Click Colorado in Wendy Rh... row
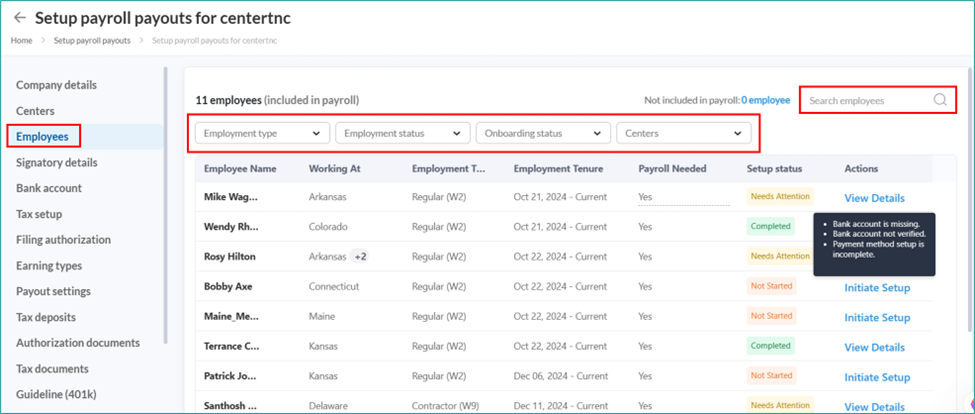 pyautogui.click(x=328, y=227)
